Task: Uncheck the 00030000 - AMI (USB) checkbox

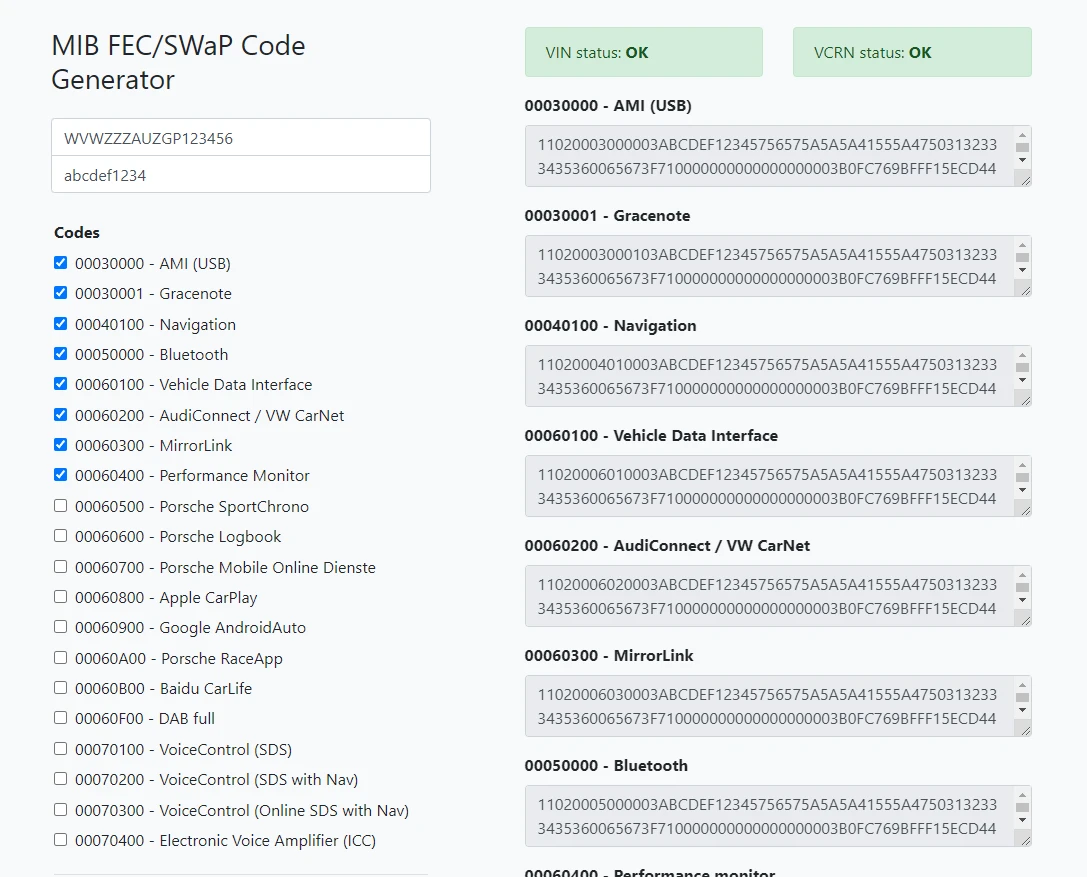Action: click(x=61, y=263)
